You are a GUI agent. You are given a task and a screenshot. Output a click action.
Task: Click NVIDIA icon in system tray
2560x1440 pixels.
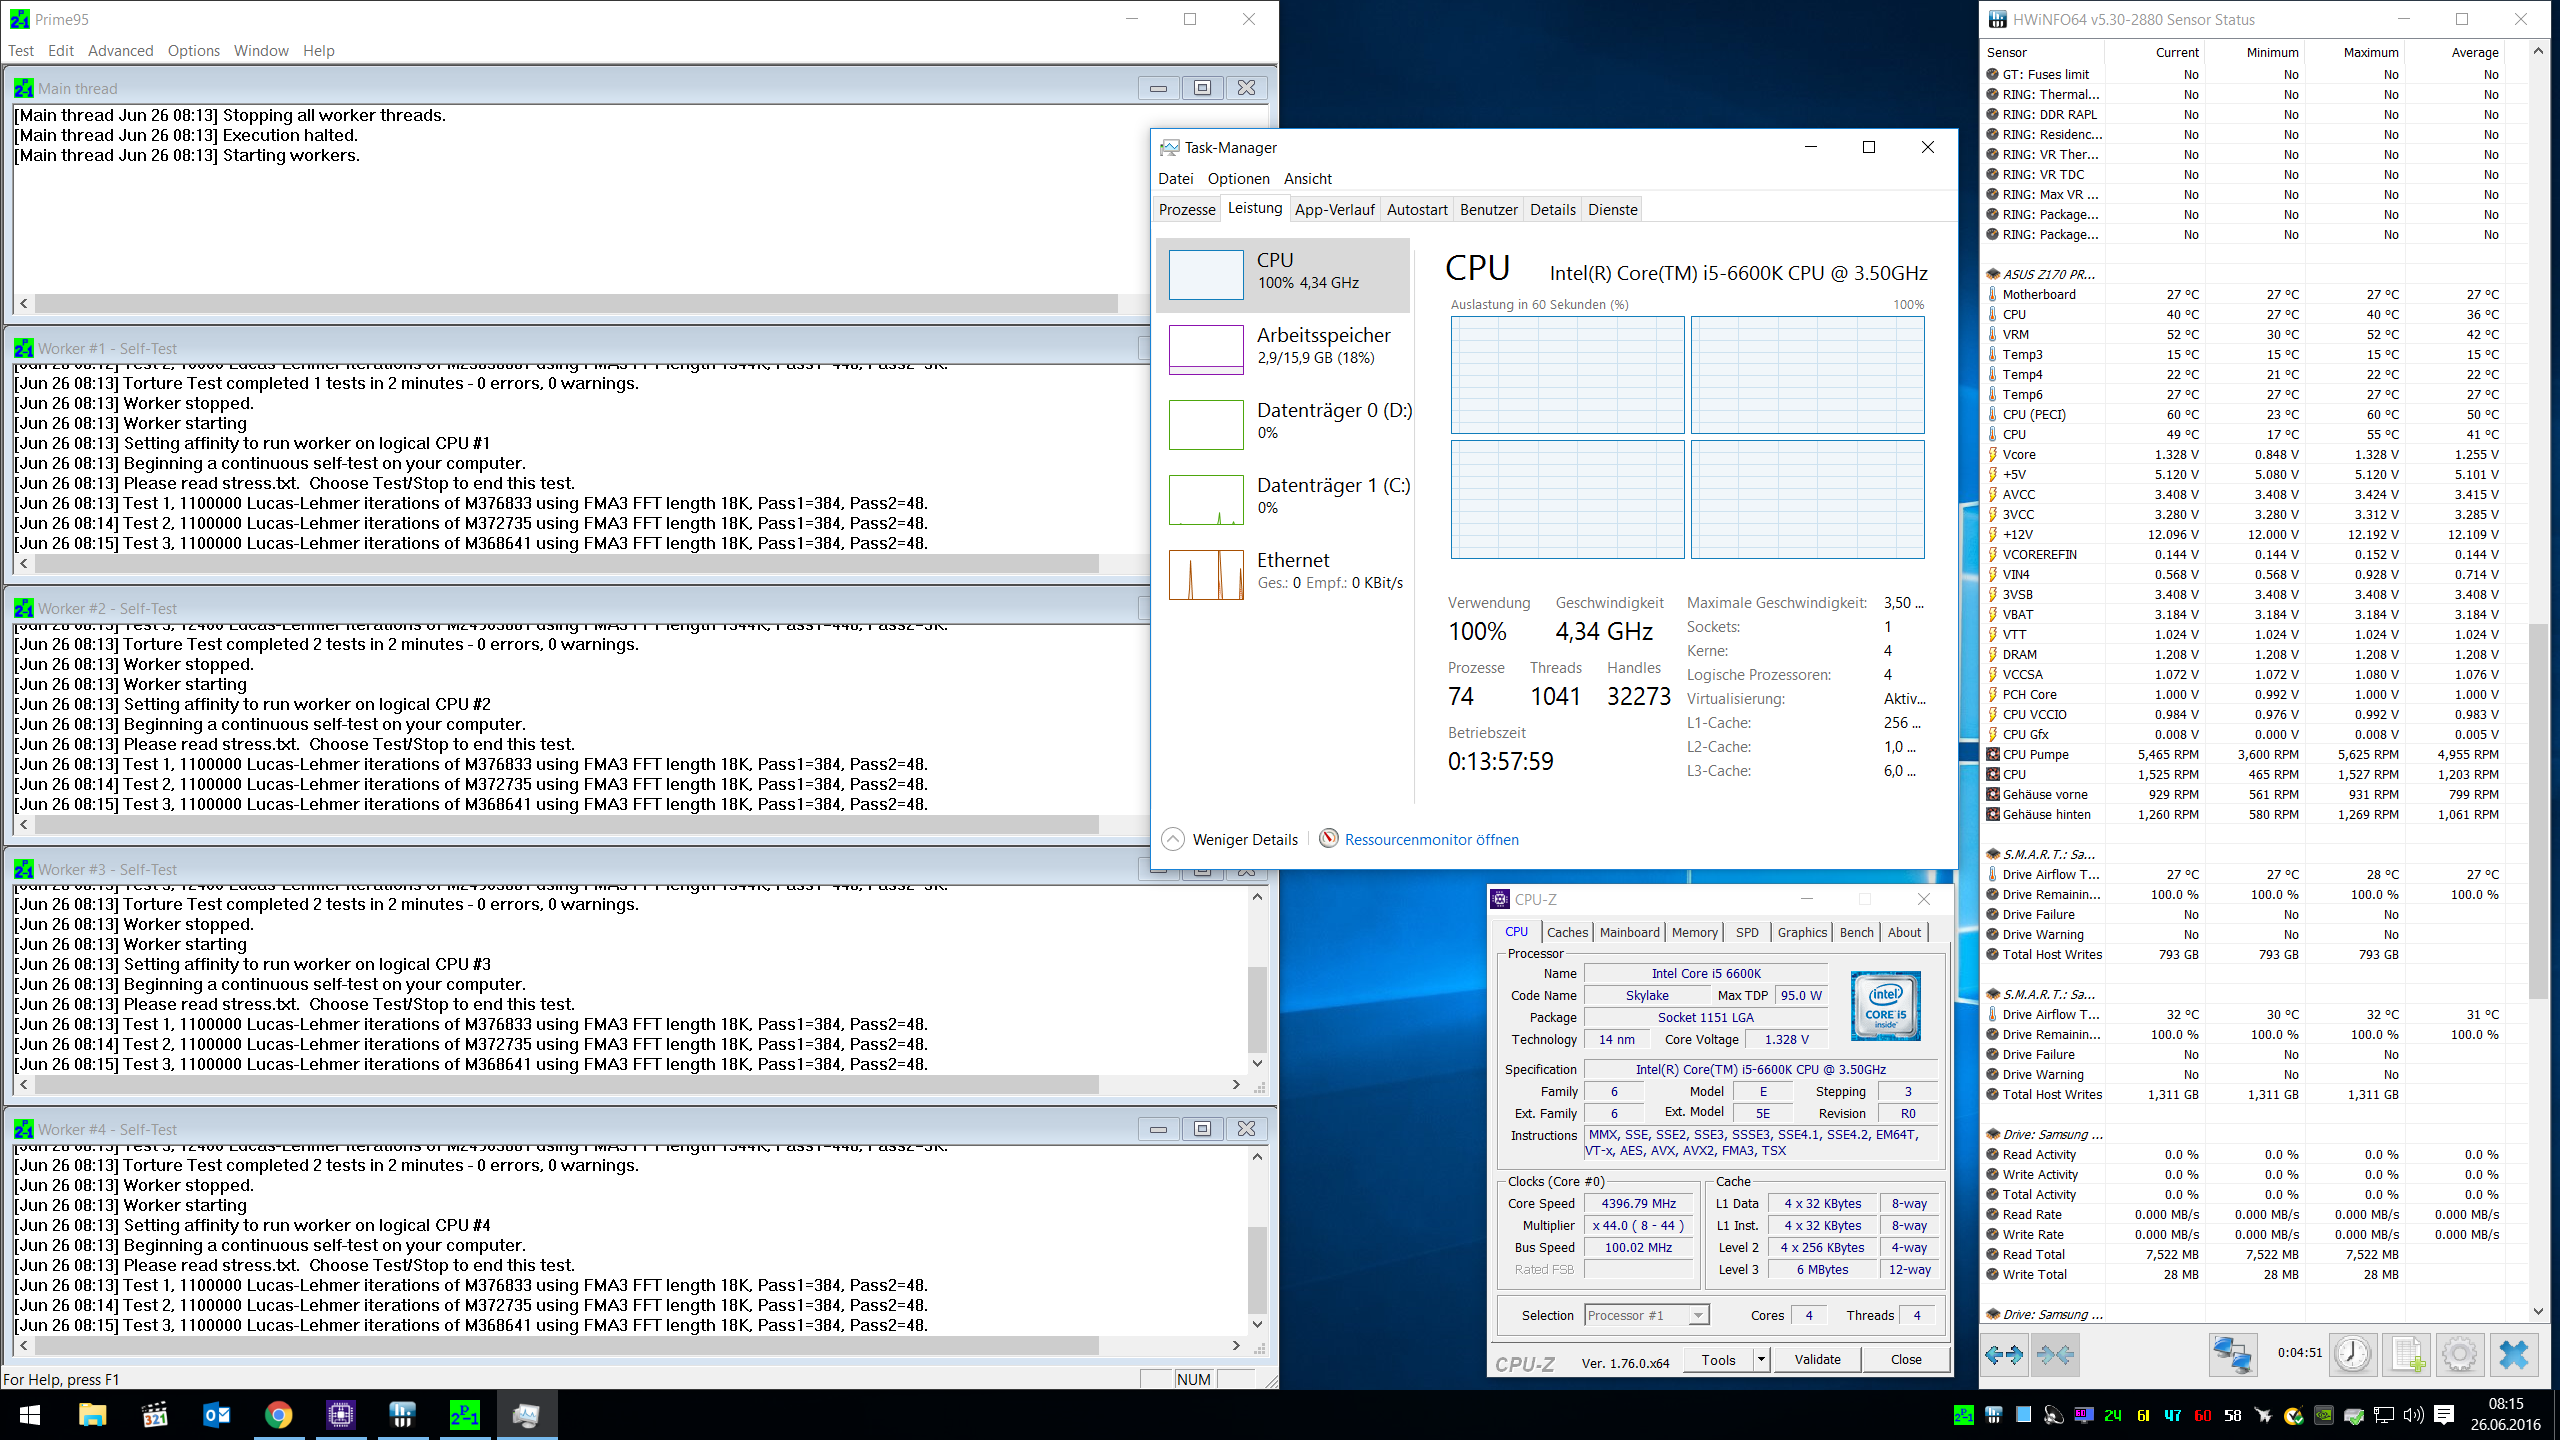click(2324, 1415)
